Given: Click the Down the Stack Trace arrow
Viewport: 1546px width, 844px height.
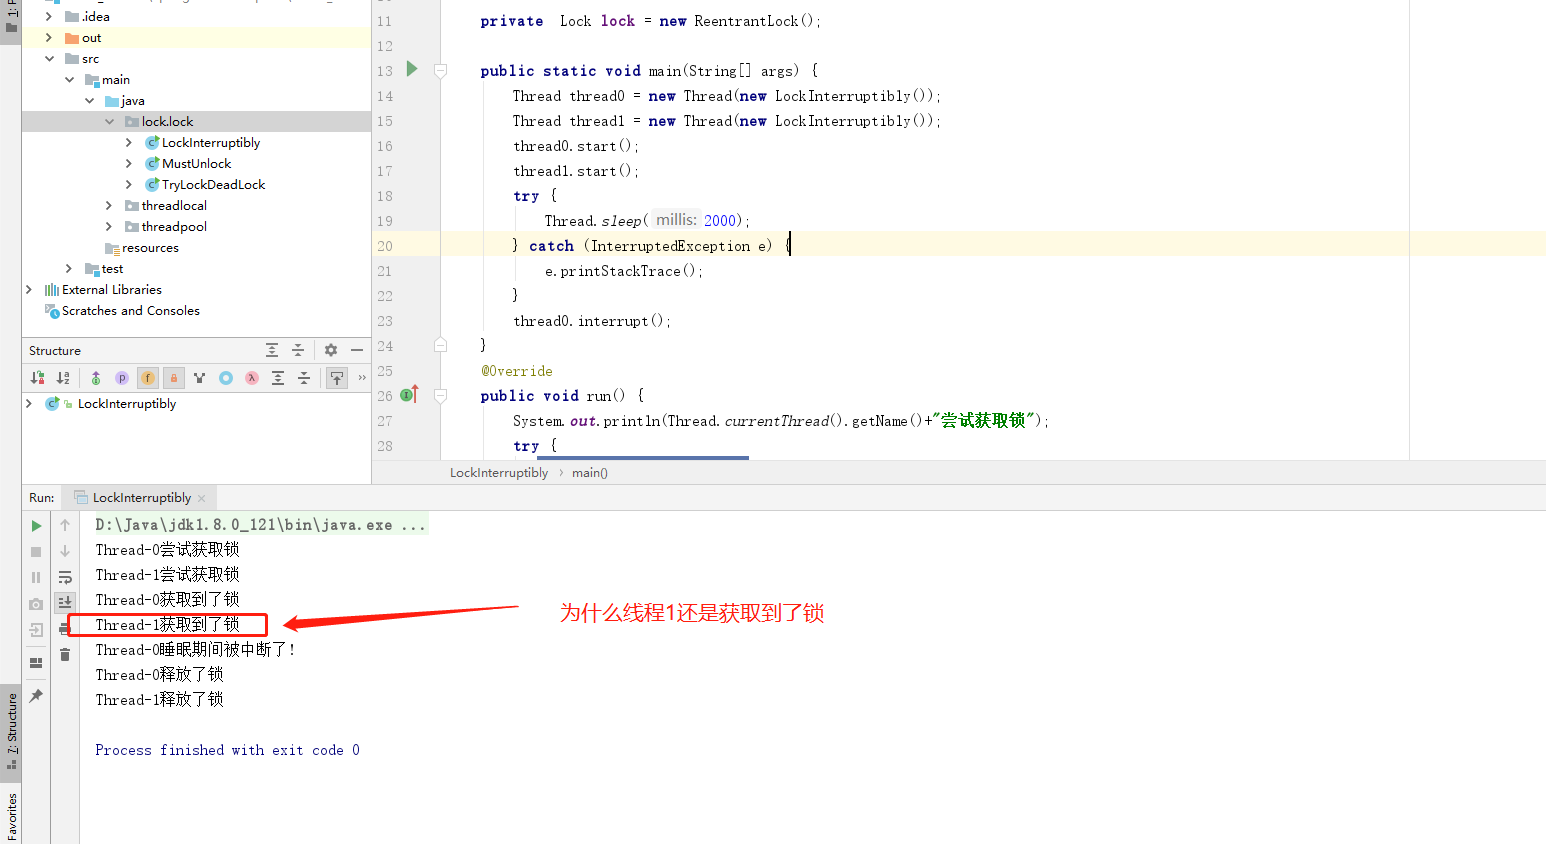Looking at the screenshot, I should click(x=65, y=552).
